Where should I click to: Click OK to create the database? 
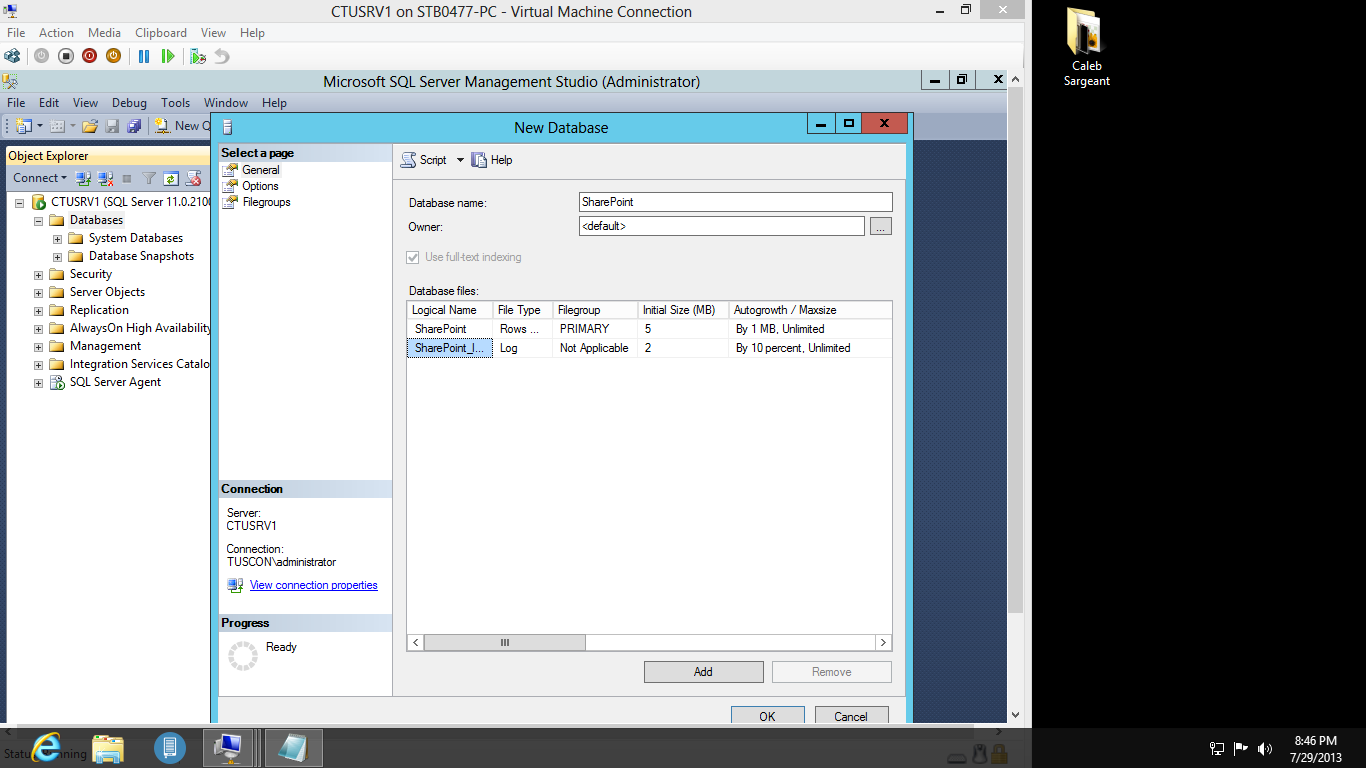(x=767, y=715)
